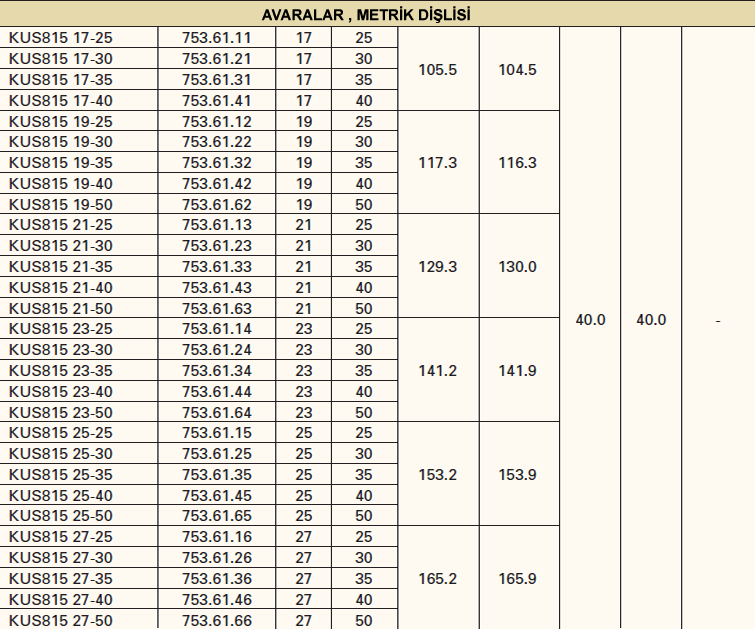Click value 116.3
The height and width of the screenshot is (629, 755).
(x=517, y=163)
